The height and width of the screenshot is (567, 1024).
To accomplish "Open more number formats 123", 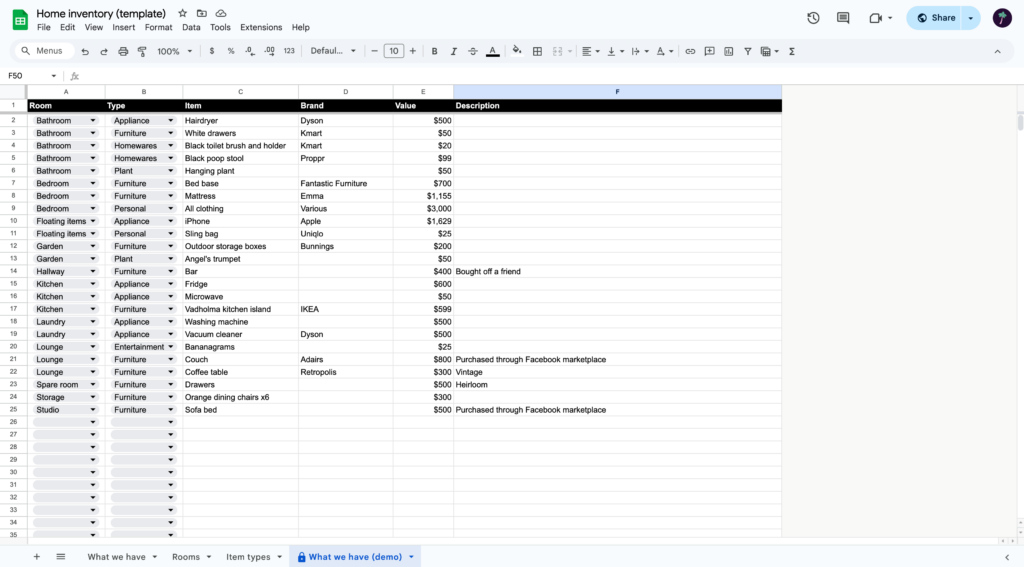I will pyautogui.click(x=289, y=51).
